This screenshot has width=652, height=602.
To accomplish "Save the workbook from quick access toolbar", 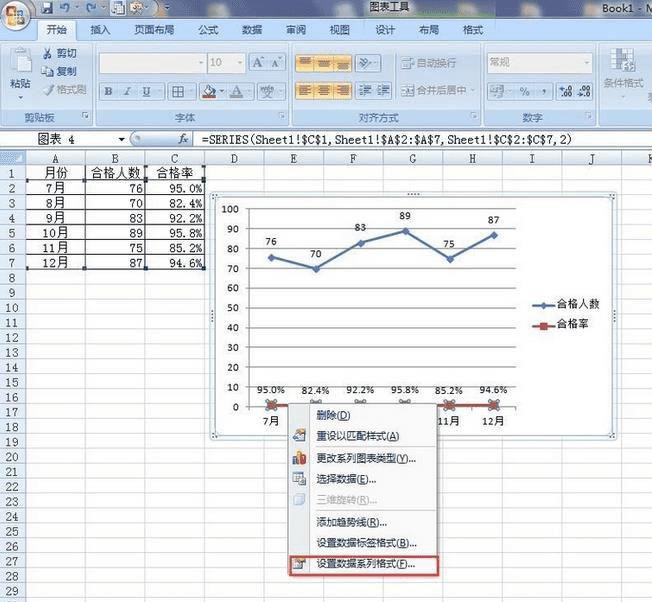I will pos(47,7).
